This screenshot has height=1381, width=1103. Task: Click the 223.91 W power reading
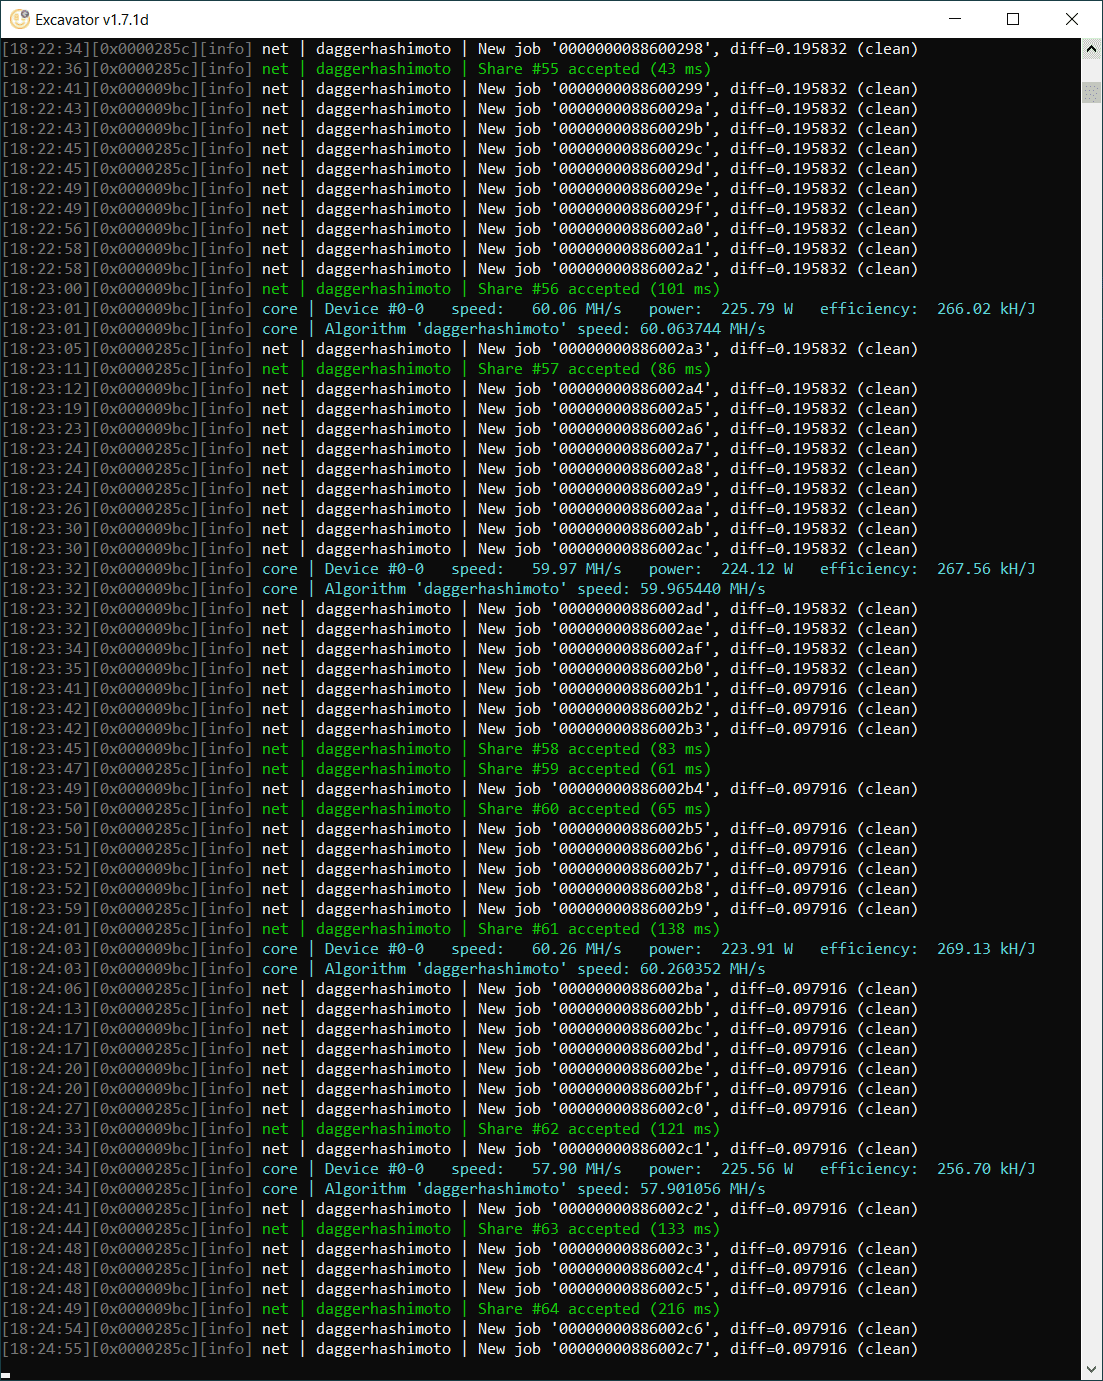pos(756,949)
